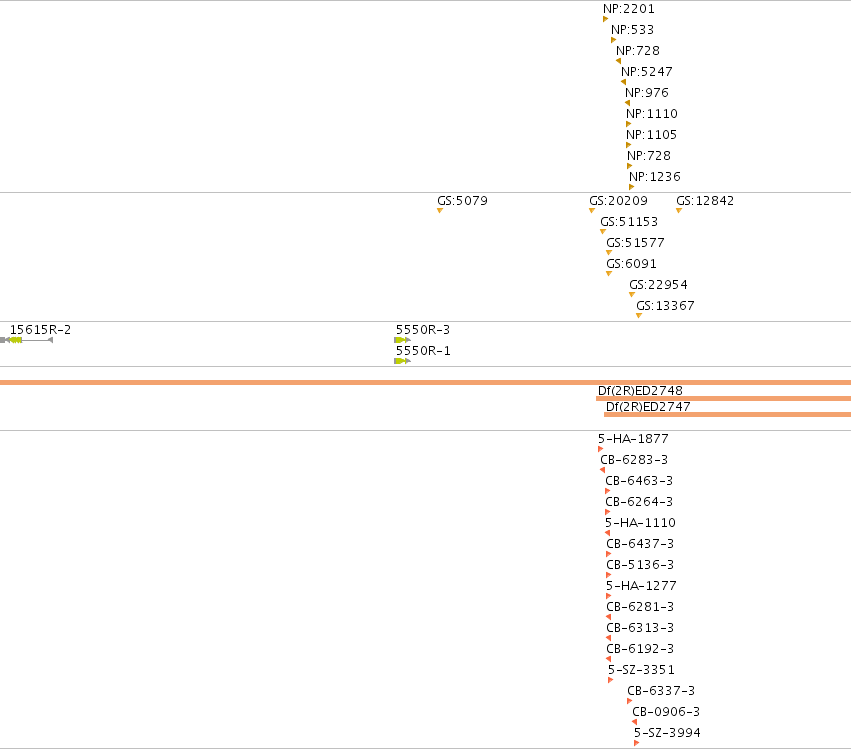This screenshot has height=749, width=851.
Task: Click the 5-HA-1277 label
Action: point(641,586)
